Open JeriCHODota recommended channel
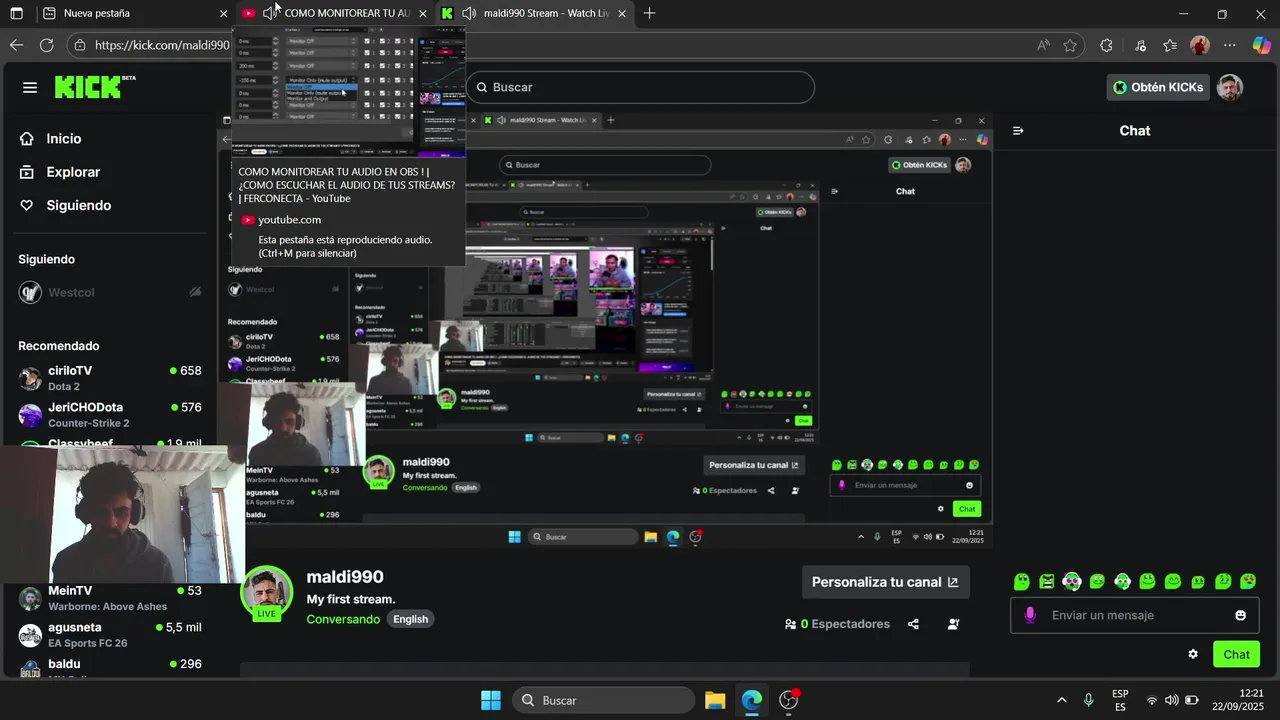 point(110,415)
